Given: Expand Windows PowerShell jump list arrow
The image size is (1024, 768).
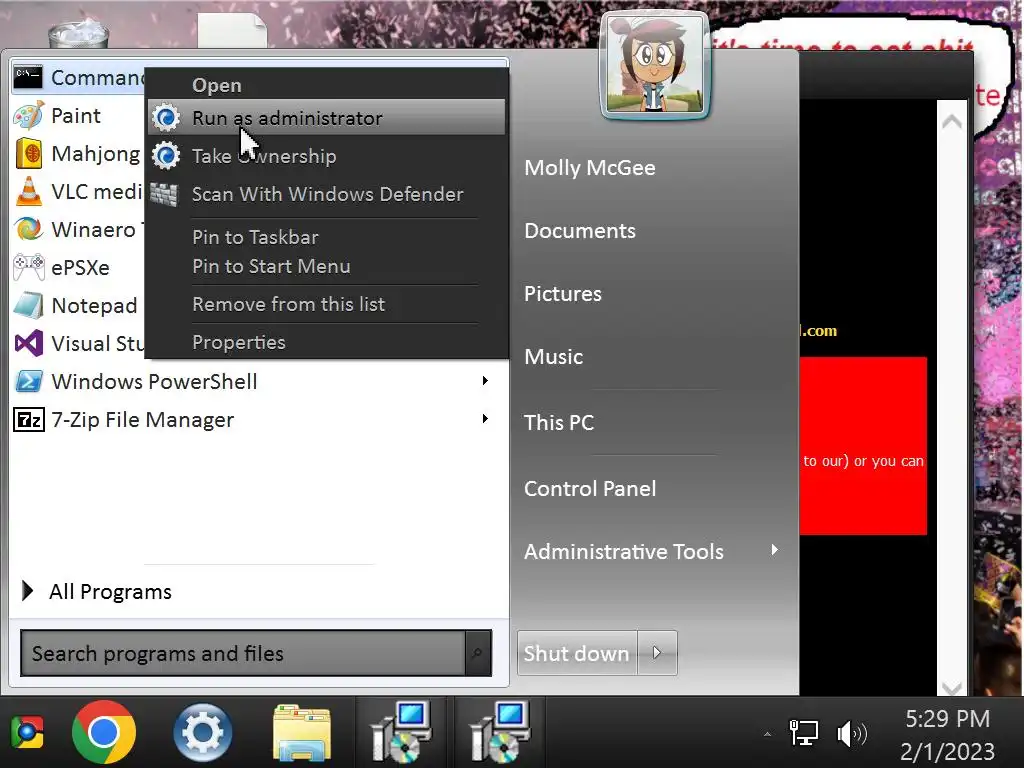Looking at the screenshot, I should 485,381.
